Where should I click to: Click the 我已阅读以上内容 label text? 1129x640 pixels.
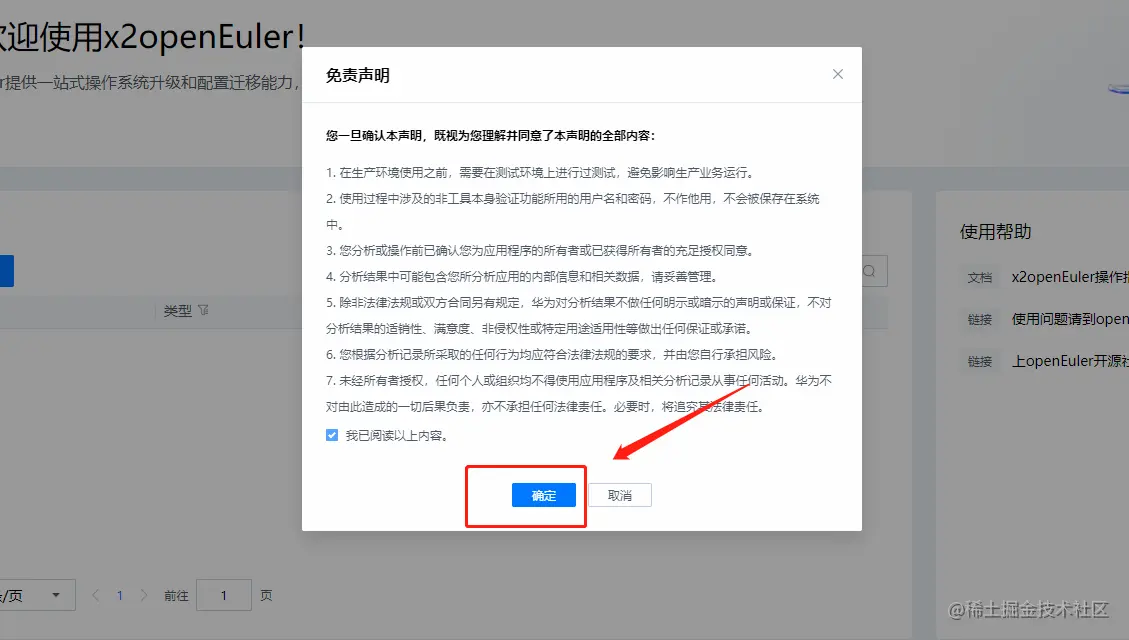tap(397, 436)
